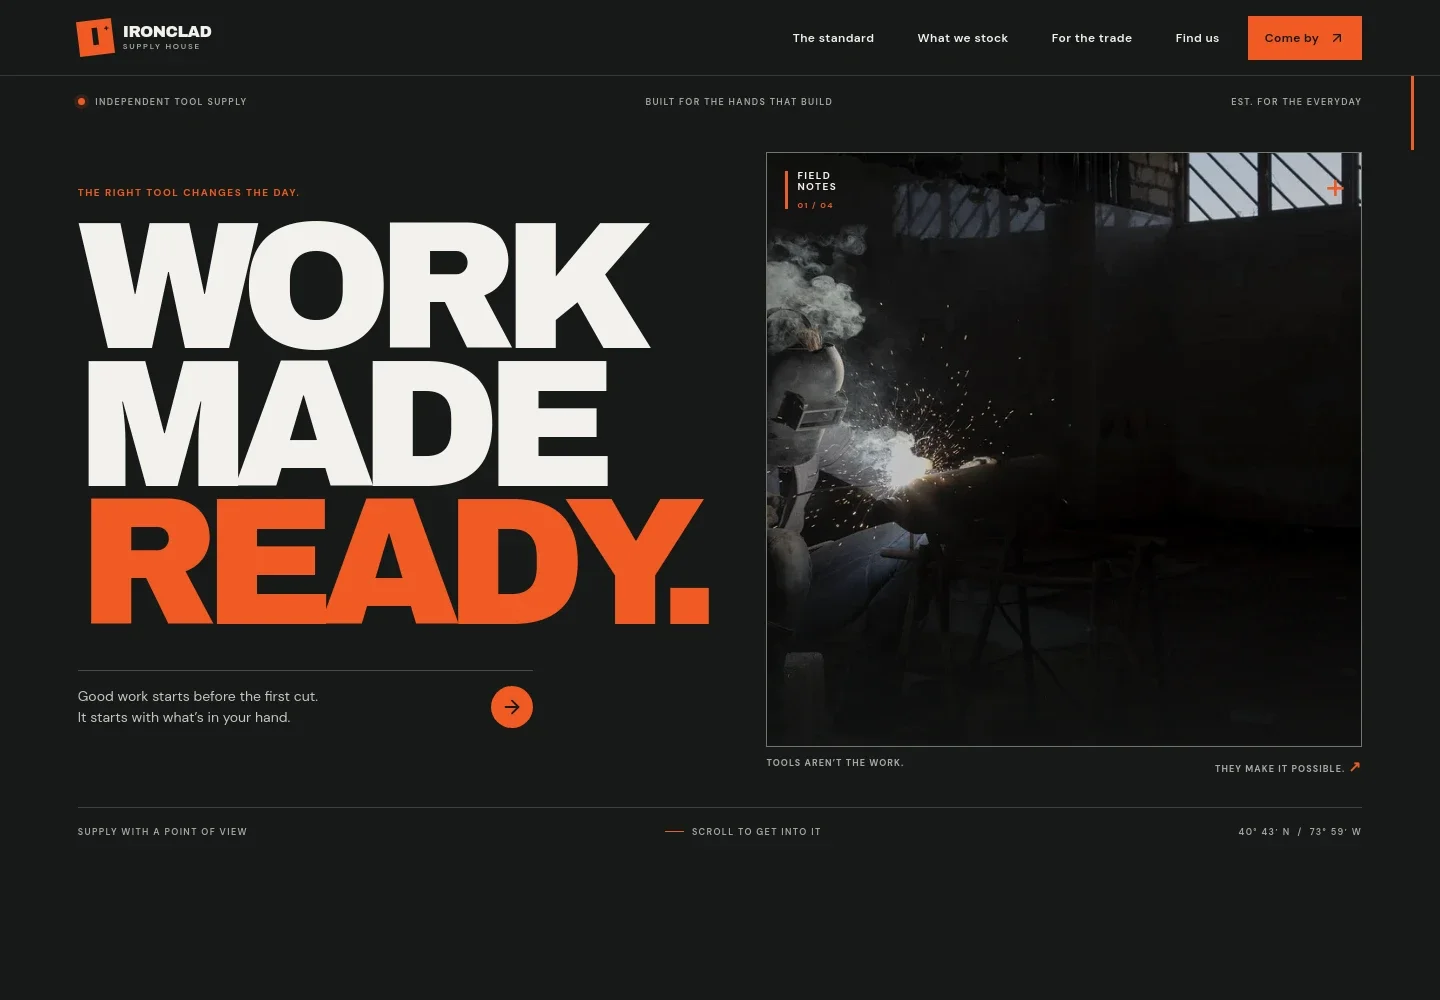The width and height of the screenshot is (1440, 1000).
Task: Click the round orange arrow button
Action: click(512, 707)
